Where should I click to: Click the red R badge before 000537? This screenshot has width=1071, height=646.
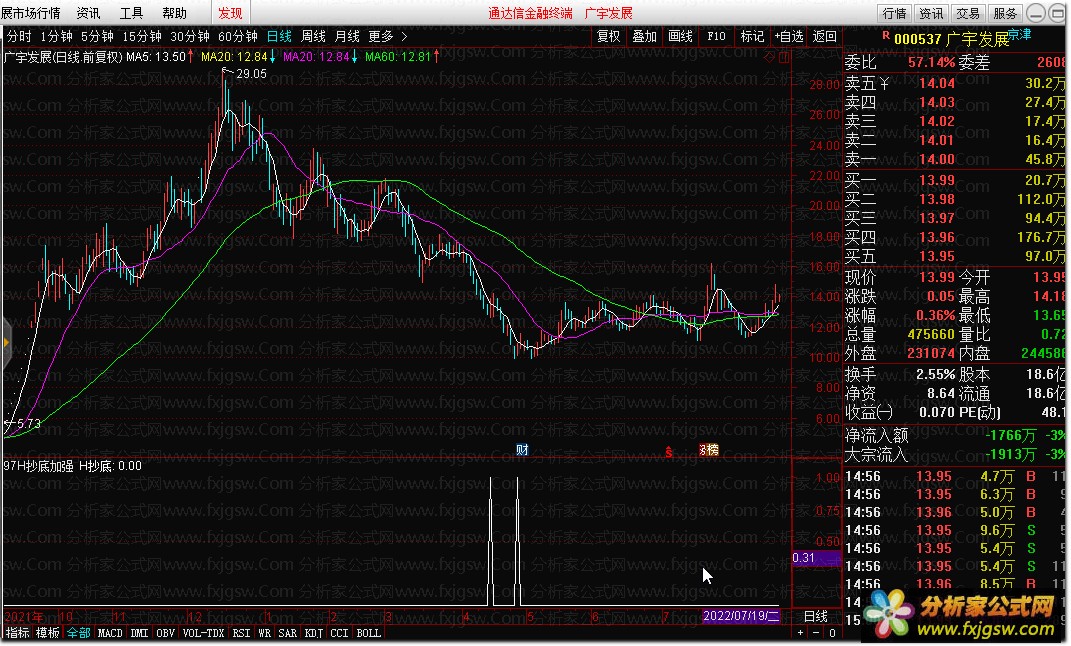tap(886, 36)
